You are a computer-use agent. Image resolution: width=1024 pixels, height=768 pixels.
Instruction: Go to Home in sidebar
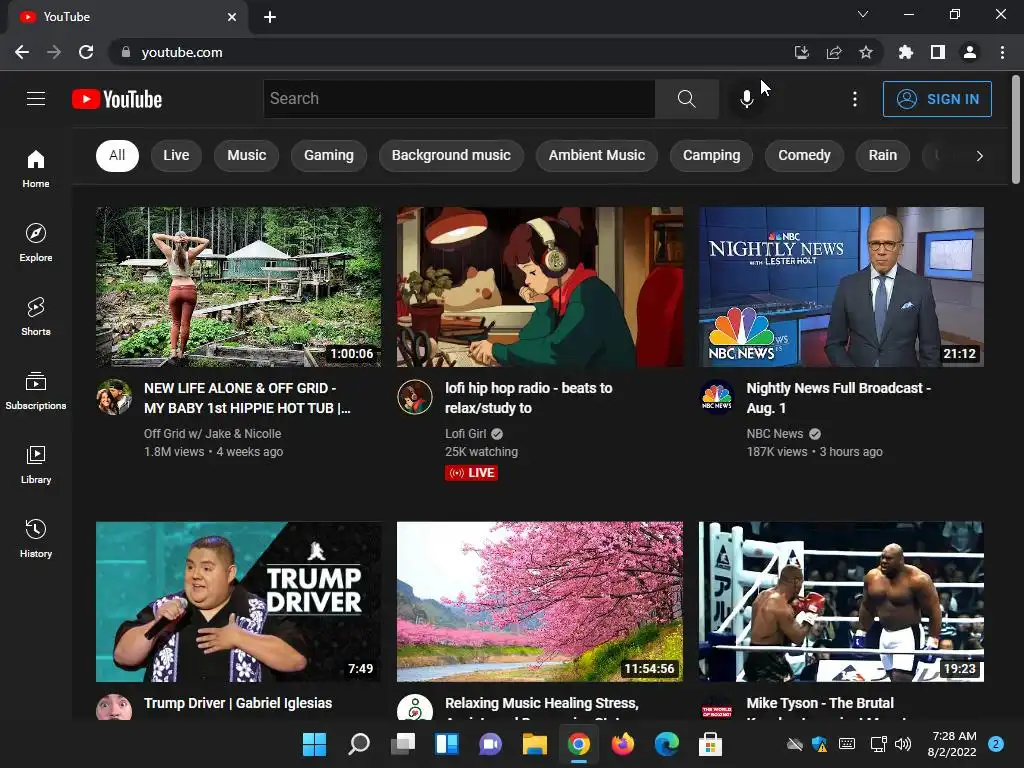(x=36, y=169)
